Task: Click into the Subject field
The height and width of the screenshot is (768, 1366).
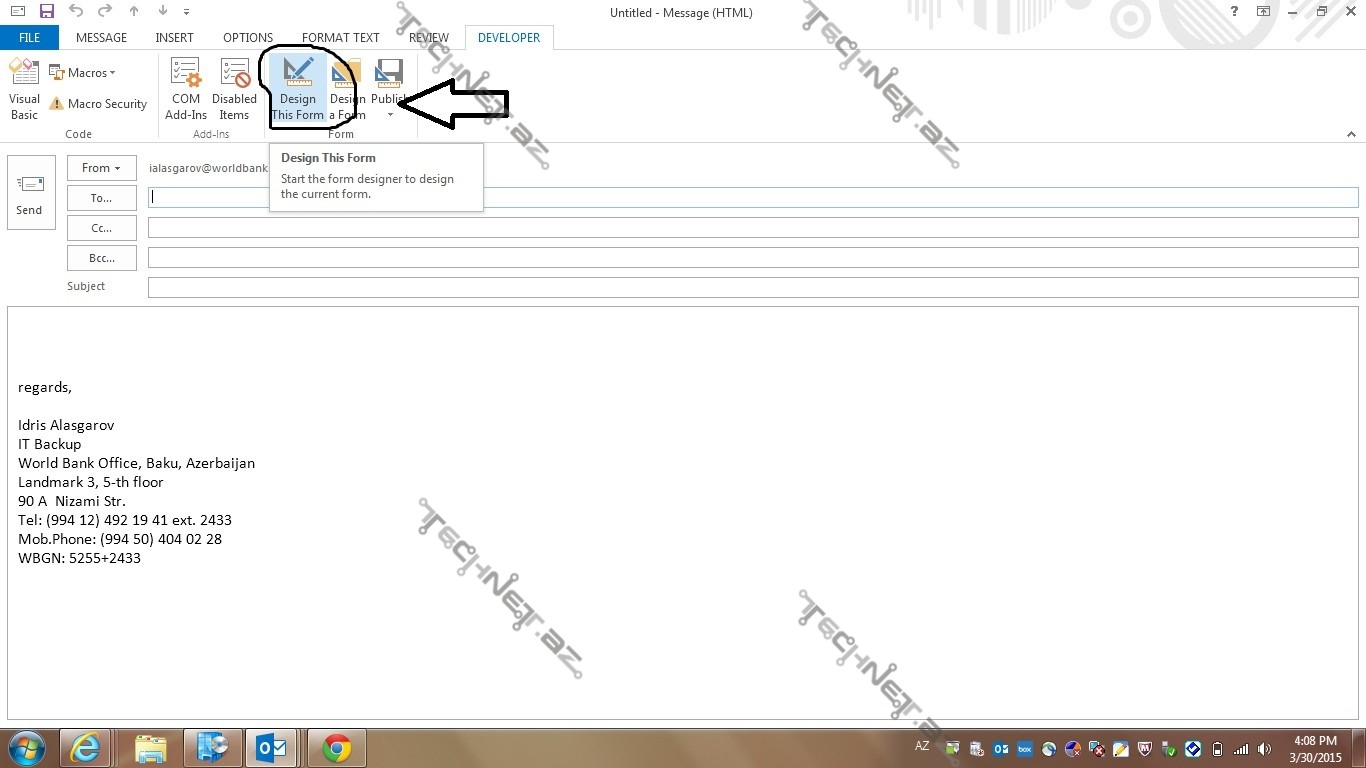Action: pyautogui.click(x=752, y=288)
